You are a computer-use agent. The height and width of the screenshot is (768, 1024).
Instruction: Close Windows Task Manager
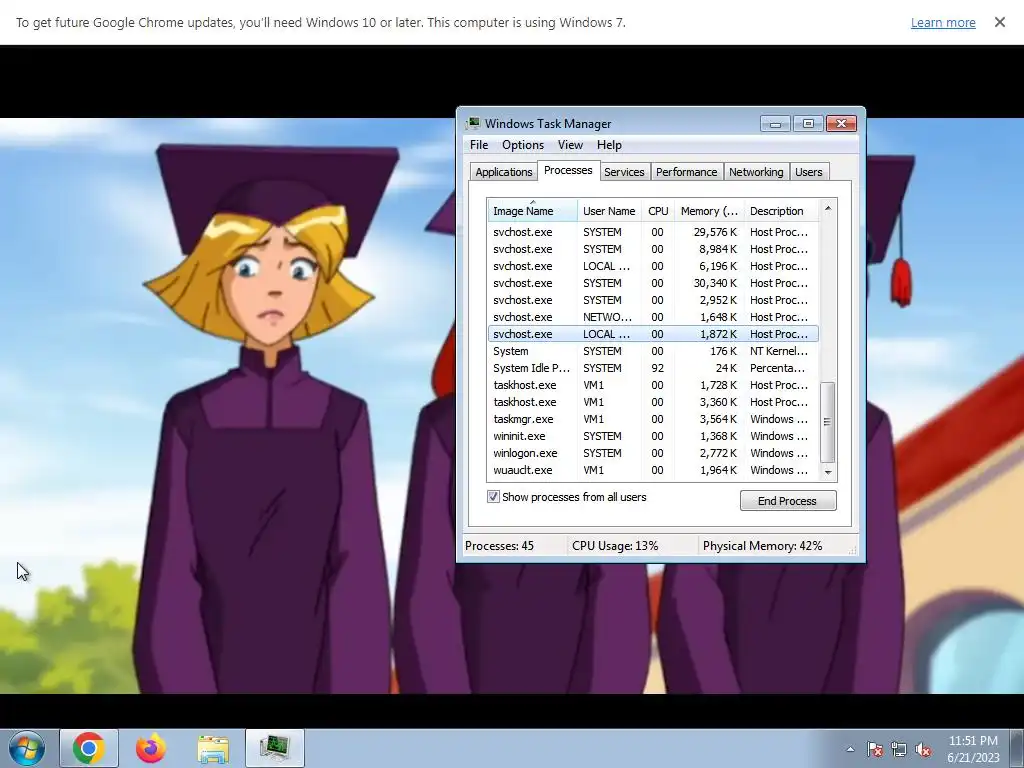pyautogui.click(x=841, y=123)
